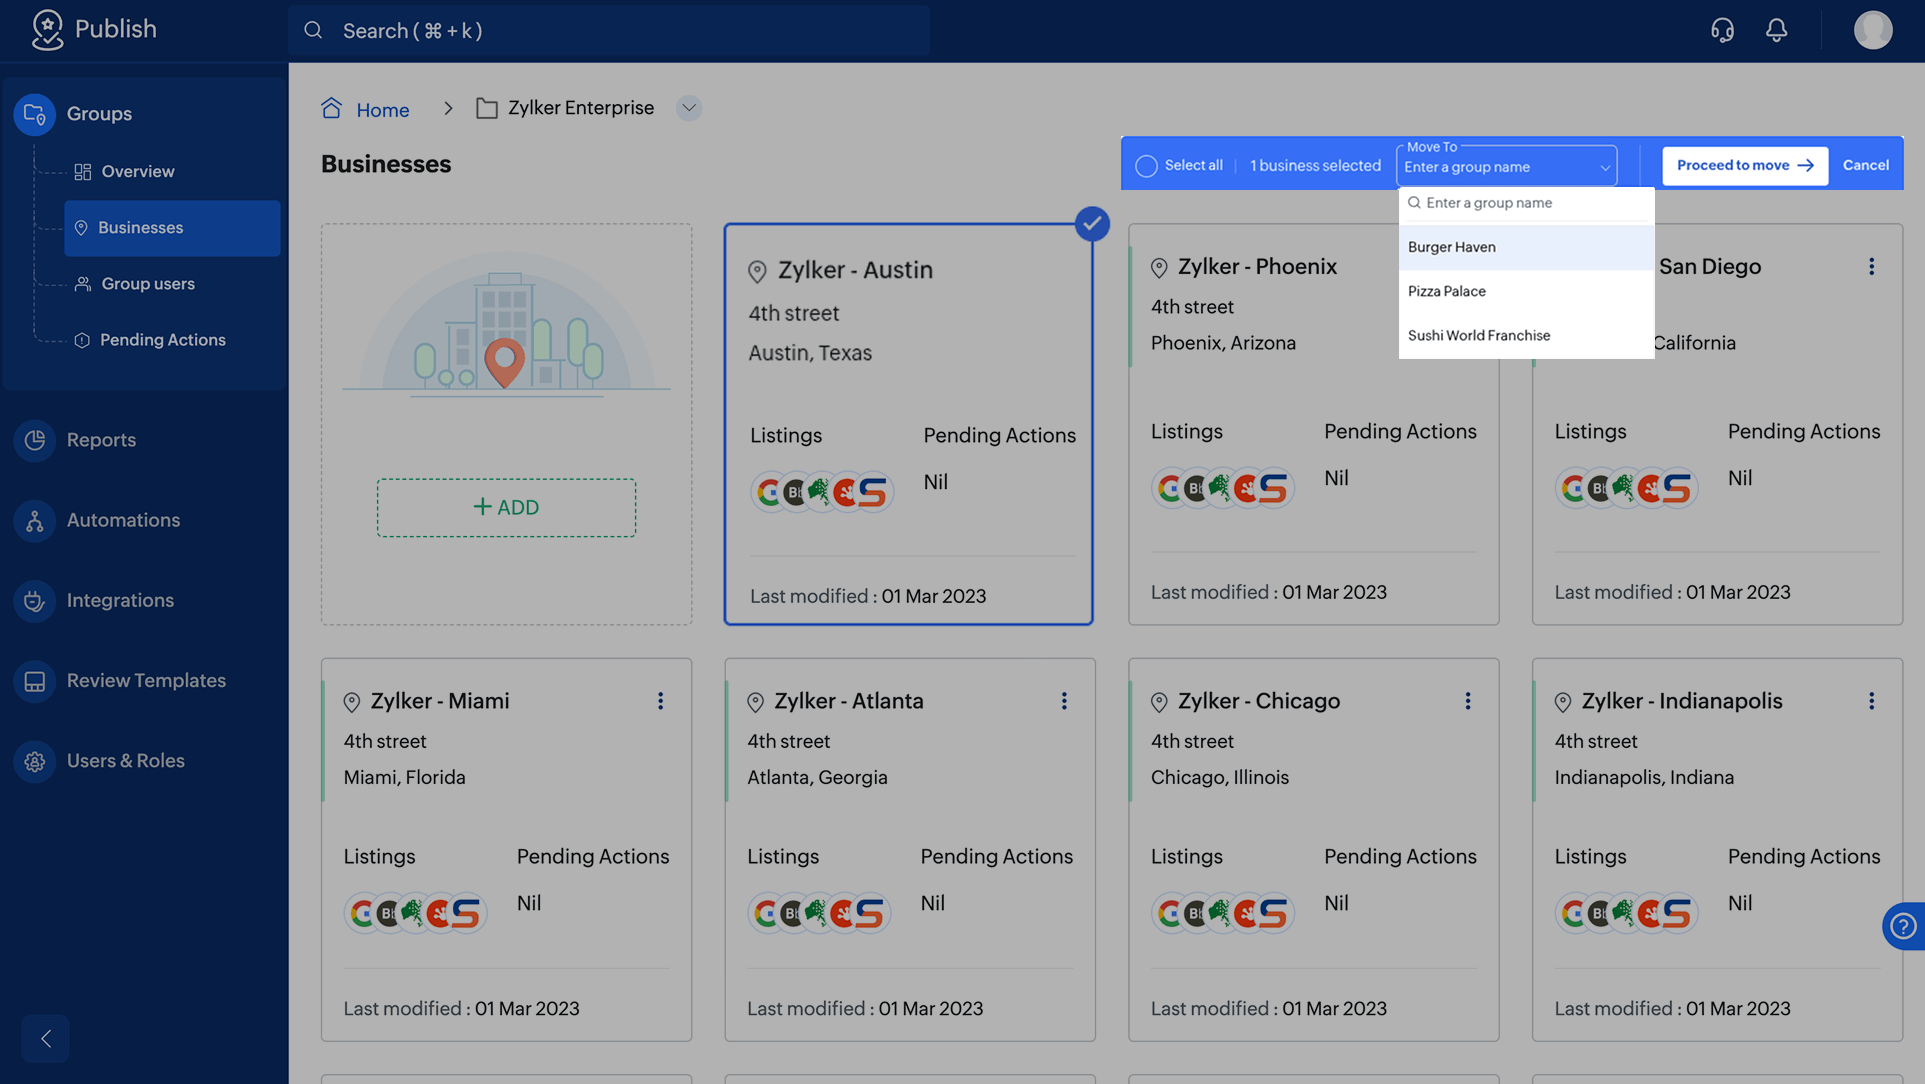Click the Proceed to move button
This screenshot has width=1925, height=1084.
point(1744,166)
